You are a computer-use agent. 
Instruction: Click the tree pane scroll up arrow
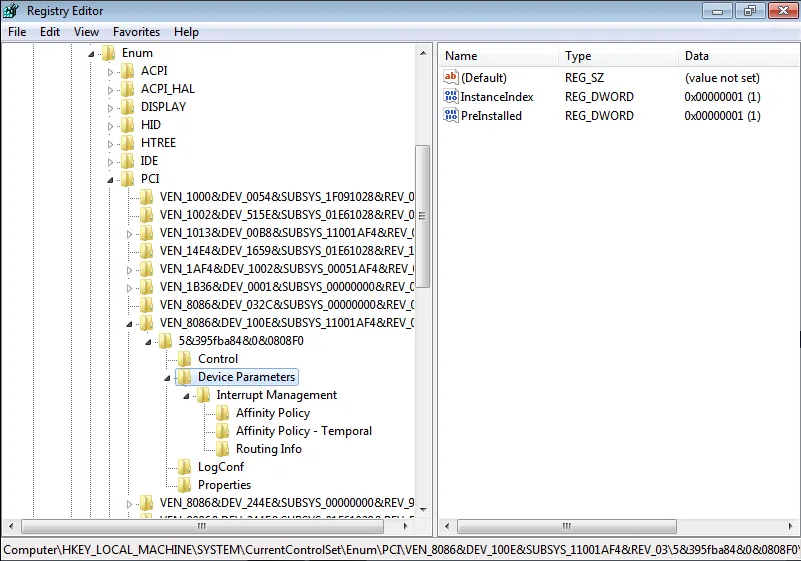[423, 53]
